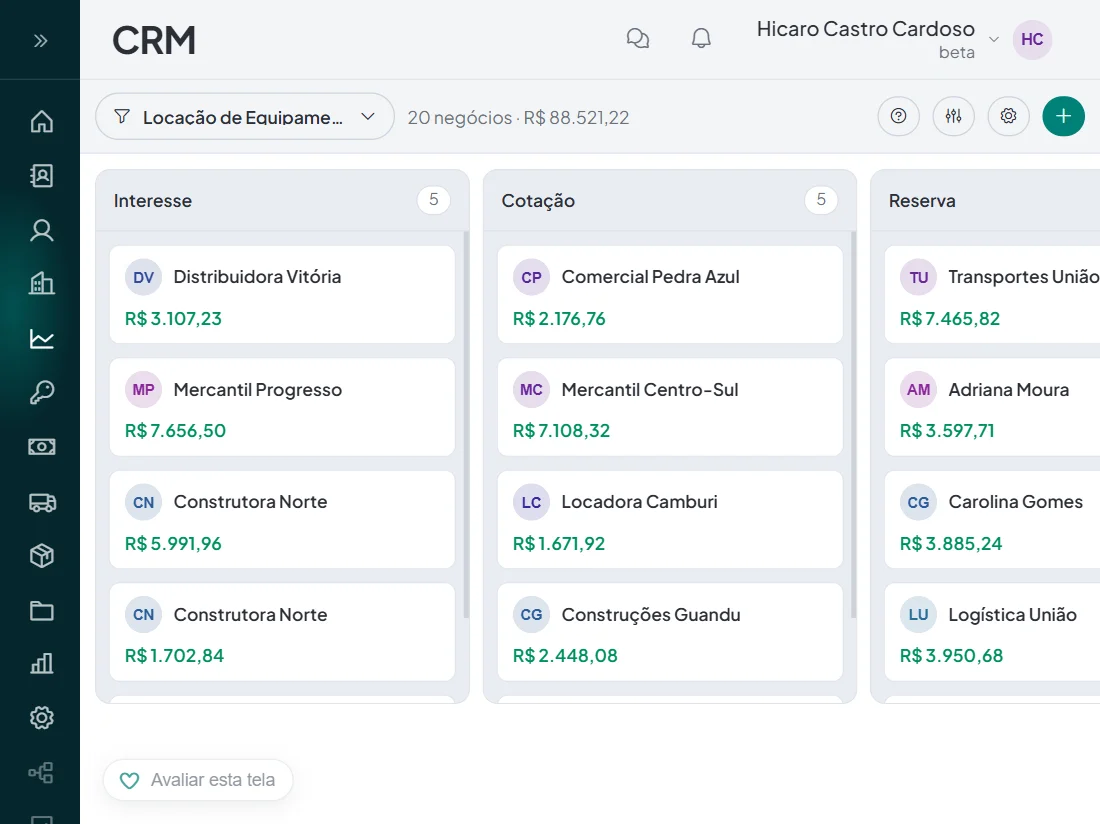Click the R$ 7.656,50 value
The width and height of the screenshot is (1100, 824).
pyautogui.click(x=175, y=431)
